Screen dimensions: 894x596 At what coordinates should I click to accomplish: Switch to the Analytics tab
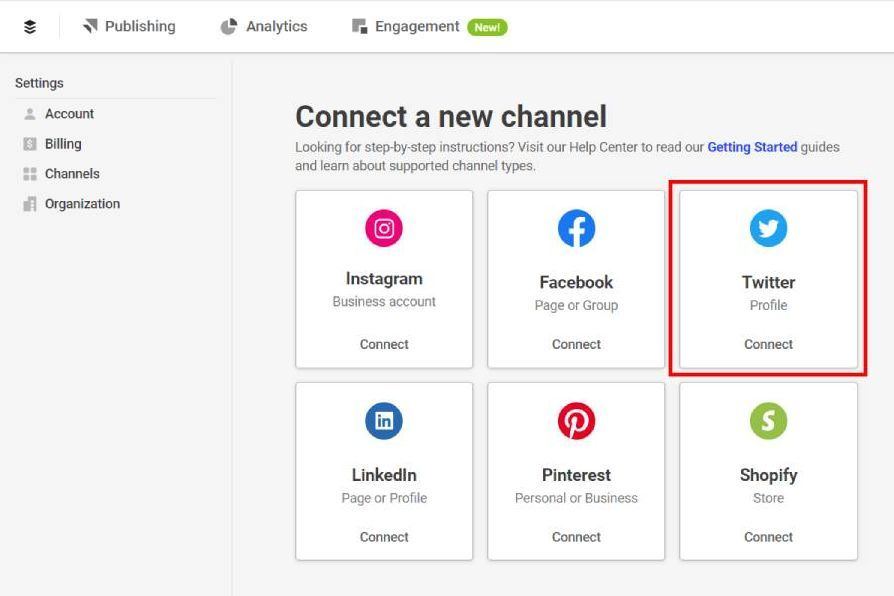(264, 26)
